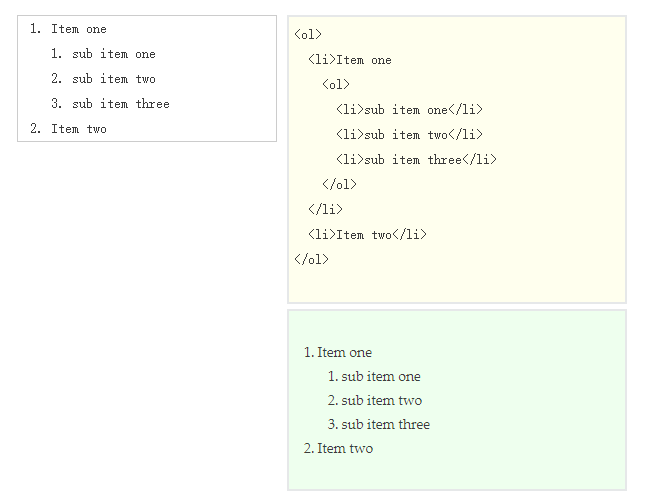Click 'sub item three' in the white editor box
The height and width of the screenshot is (503, 645).
121,104
